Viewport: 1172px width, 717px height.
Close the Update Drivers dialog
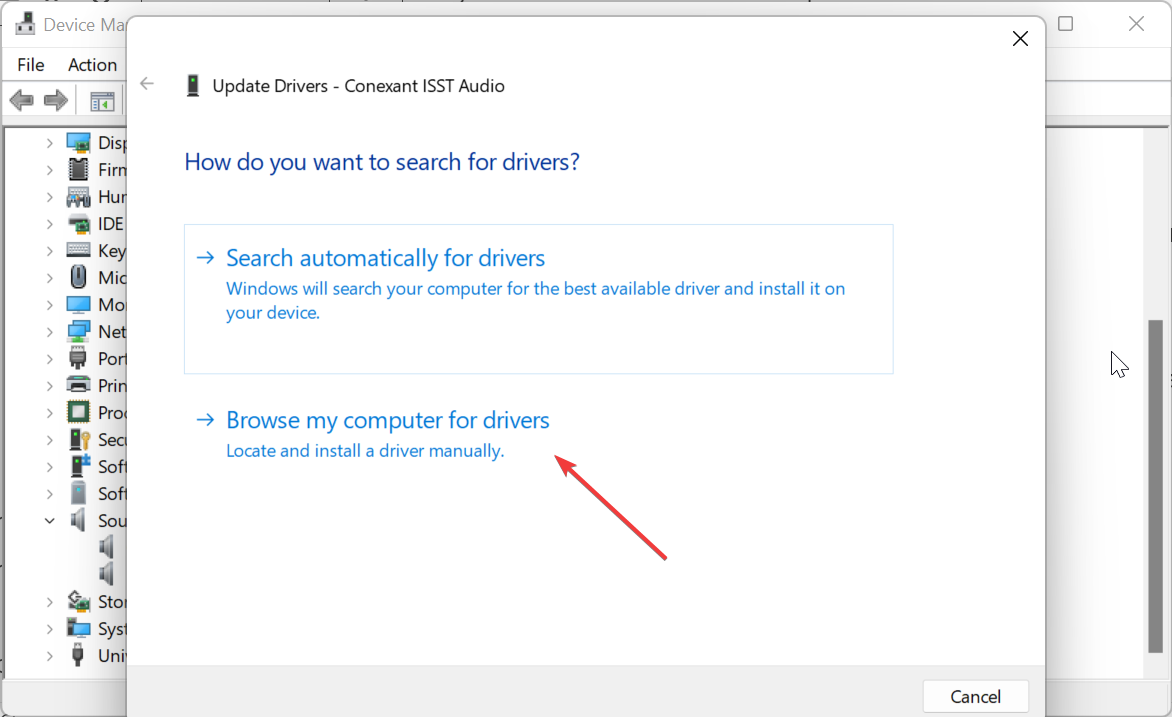pos(1020,38)
